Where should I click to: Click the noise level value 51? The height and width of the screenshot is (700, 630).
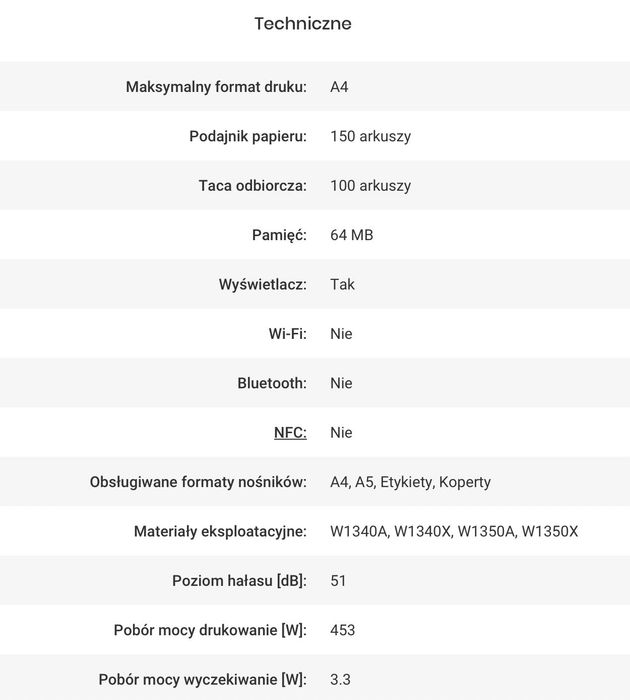(x=338, y=581)
